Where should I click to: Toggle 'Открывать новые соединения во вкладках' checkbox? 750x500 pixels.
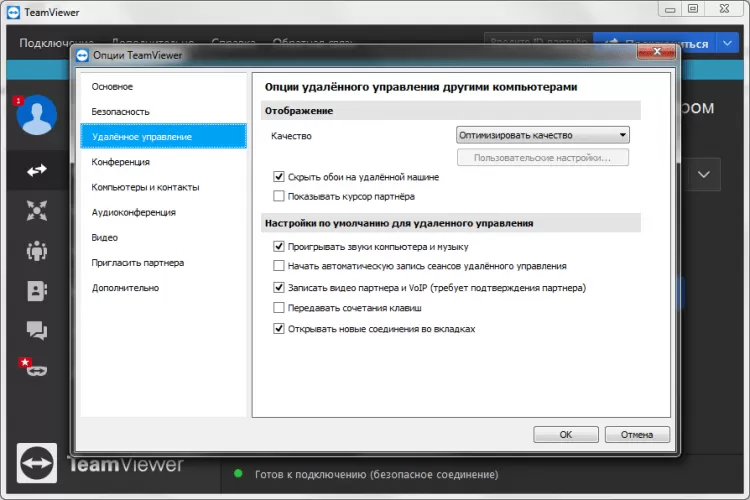pos(279,329)
